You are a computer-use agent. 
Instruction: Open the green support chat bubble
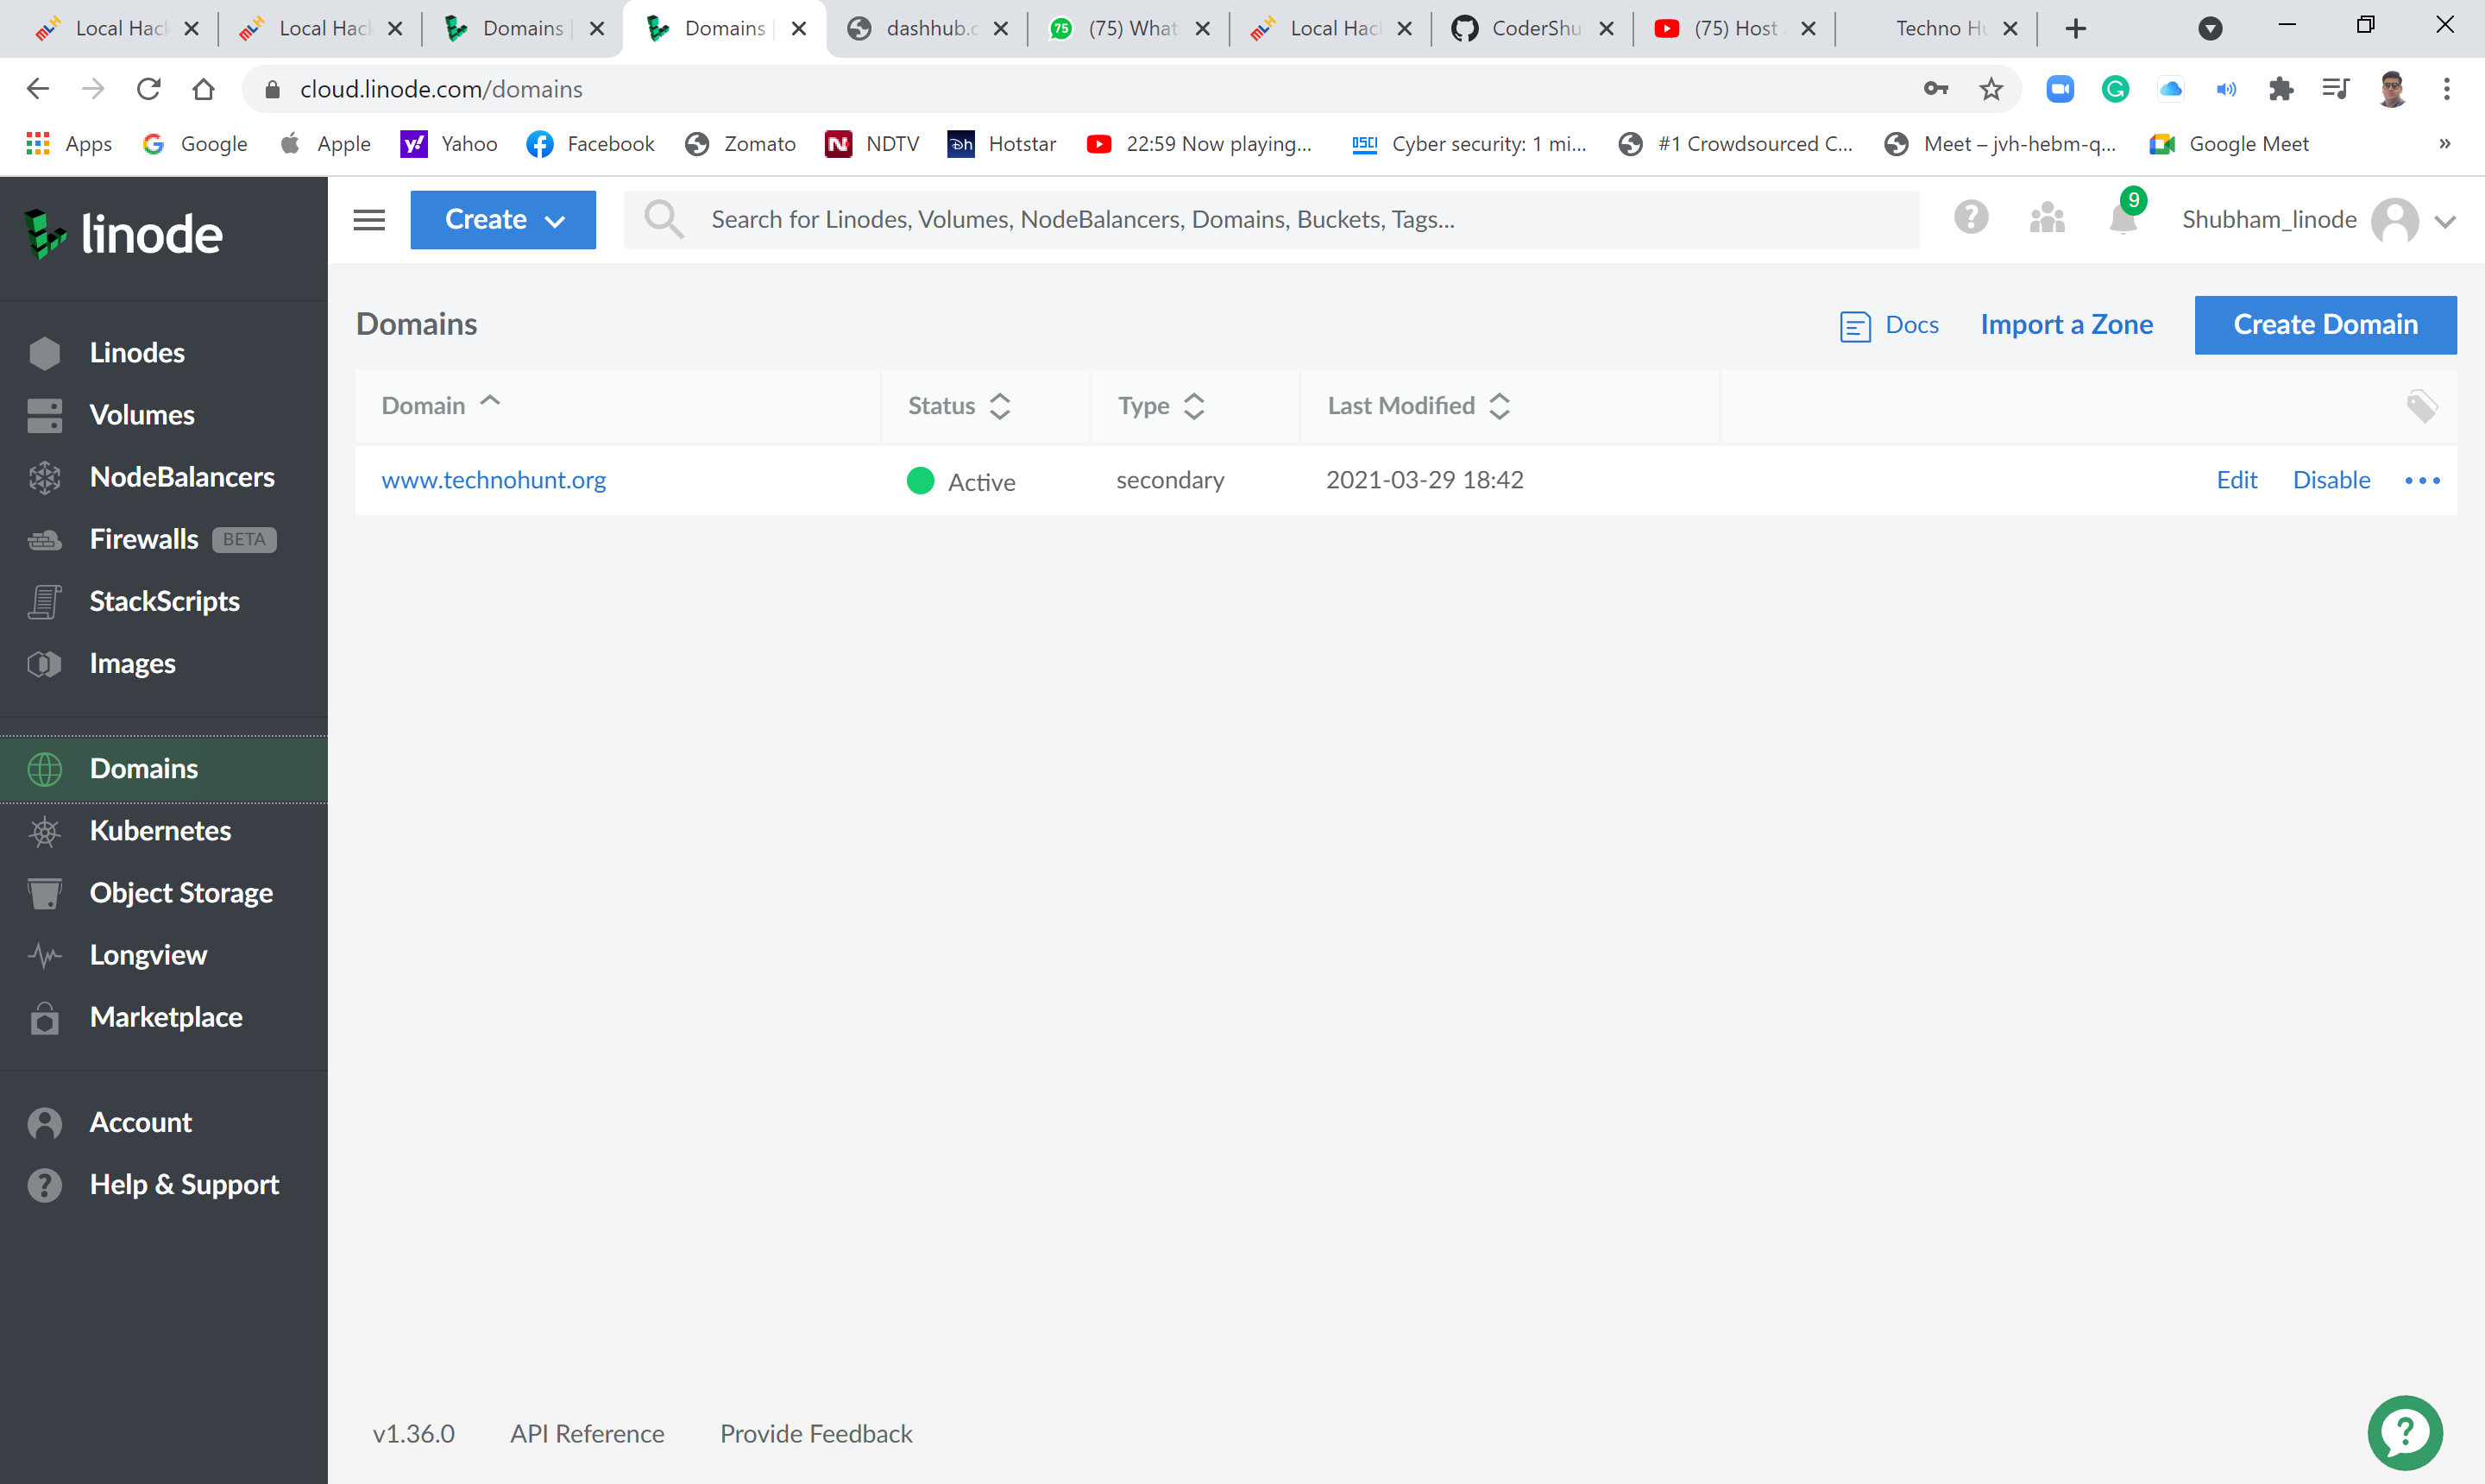2404,1433
